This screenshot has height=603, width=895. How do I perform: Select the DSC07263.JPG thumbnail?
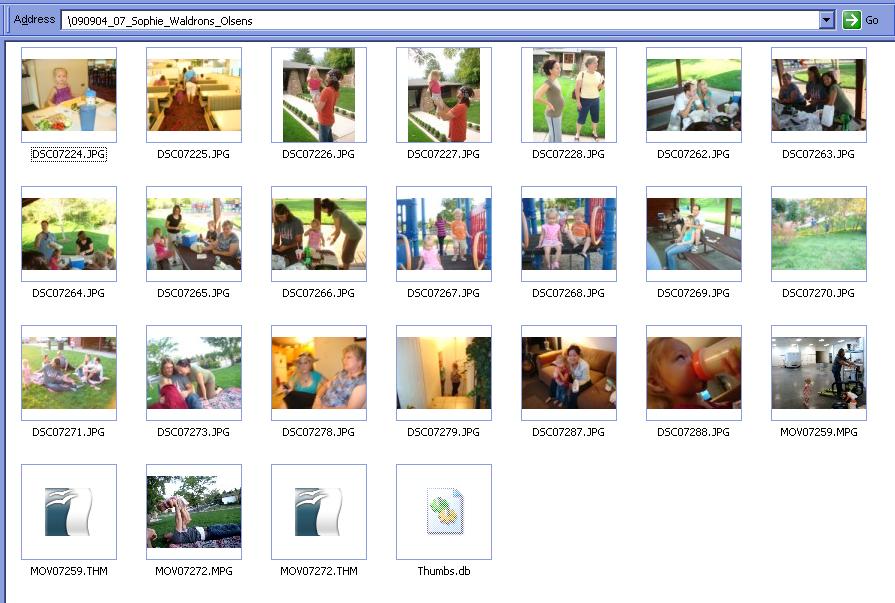[819, 95]
